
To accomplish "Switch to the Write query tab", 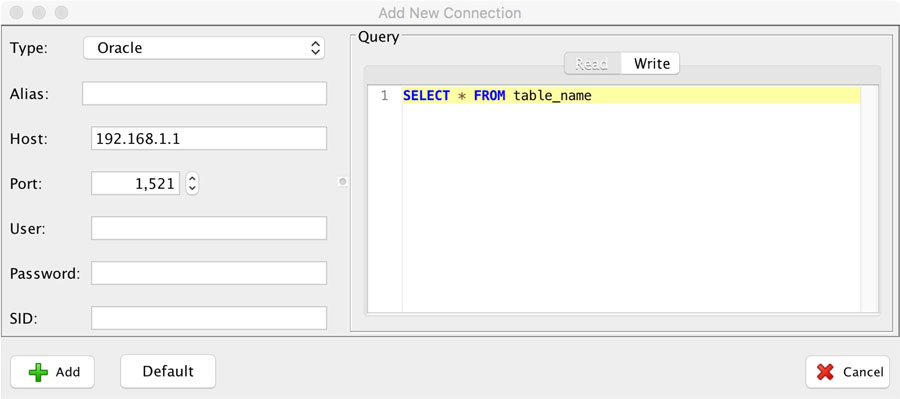I will click(651, 64).
